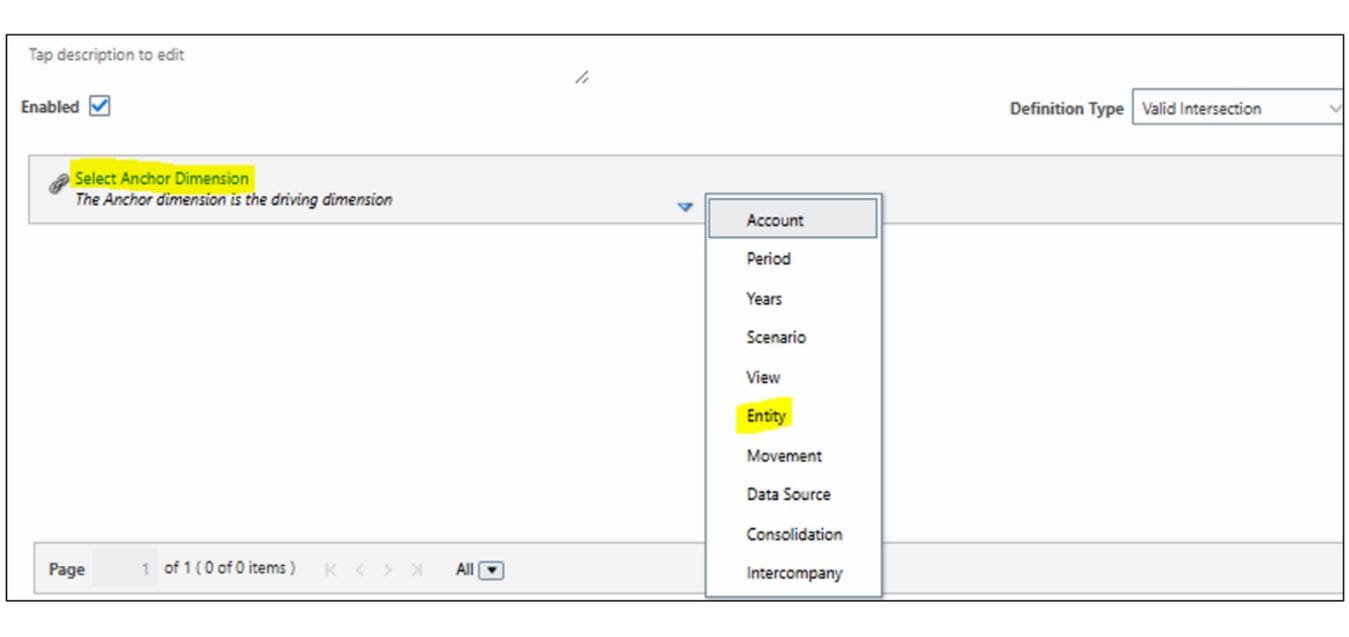
Task: Pick Period in the dimension menu
Action: pos(768,259)
